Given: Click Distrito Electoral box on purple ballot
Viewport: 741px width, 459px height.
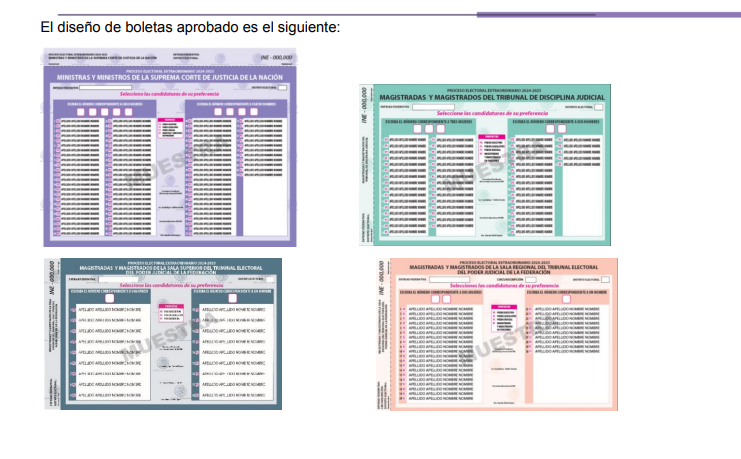Looking at the screenshot, I should coord(281,88).
